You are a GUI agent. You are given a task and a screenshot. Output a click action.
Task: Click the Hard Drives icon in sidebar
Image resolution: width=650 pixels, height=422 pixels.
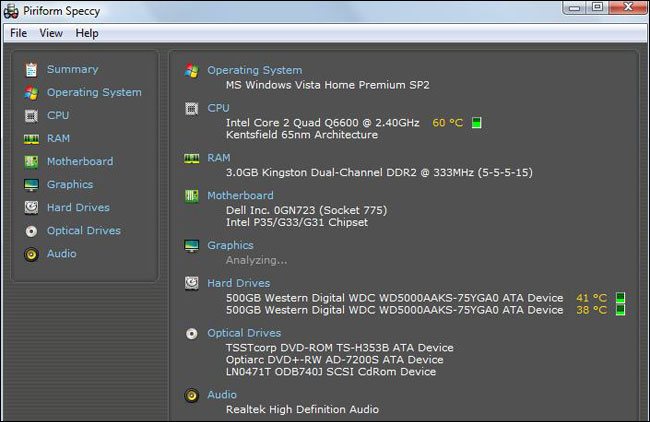(31, 208)
